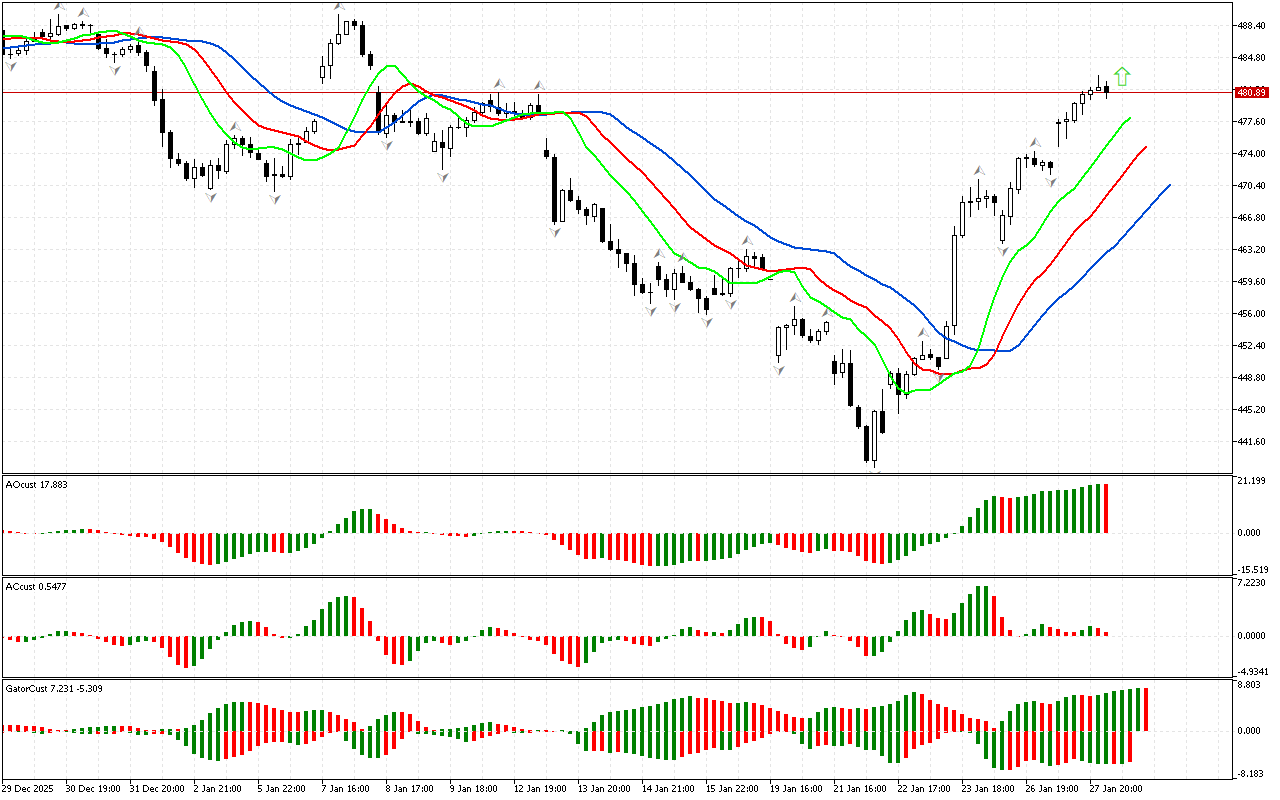This screenshot has width=1280, height=800.
Task: Click the 29 Dec 2025 date label
Action: point(34,788)
